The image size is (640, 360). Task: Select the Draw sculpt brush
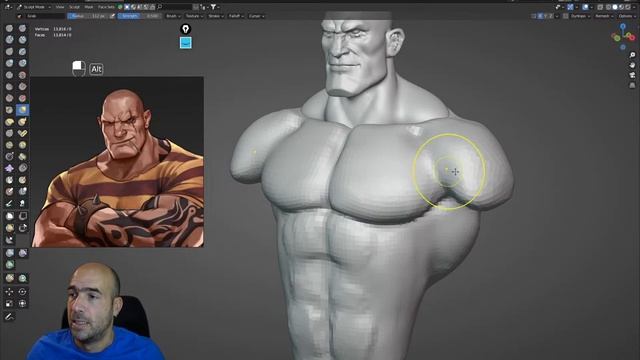(9, 28)
